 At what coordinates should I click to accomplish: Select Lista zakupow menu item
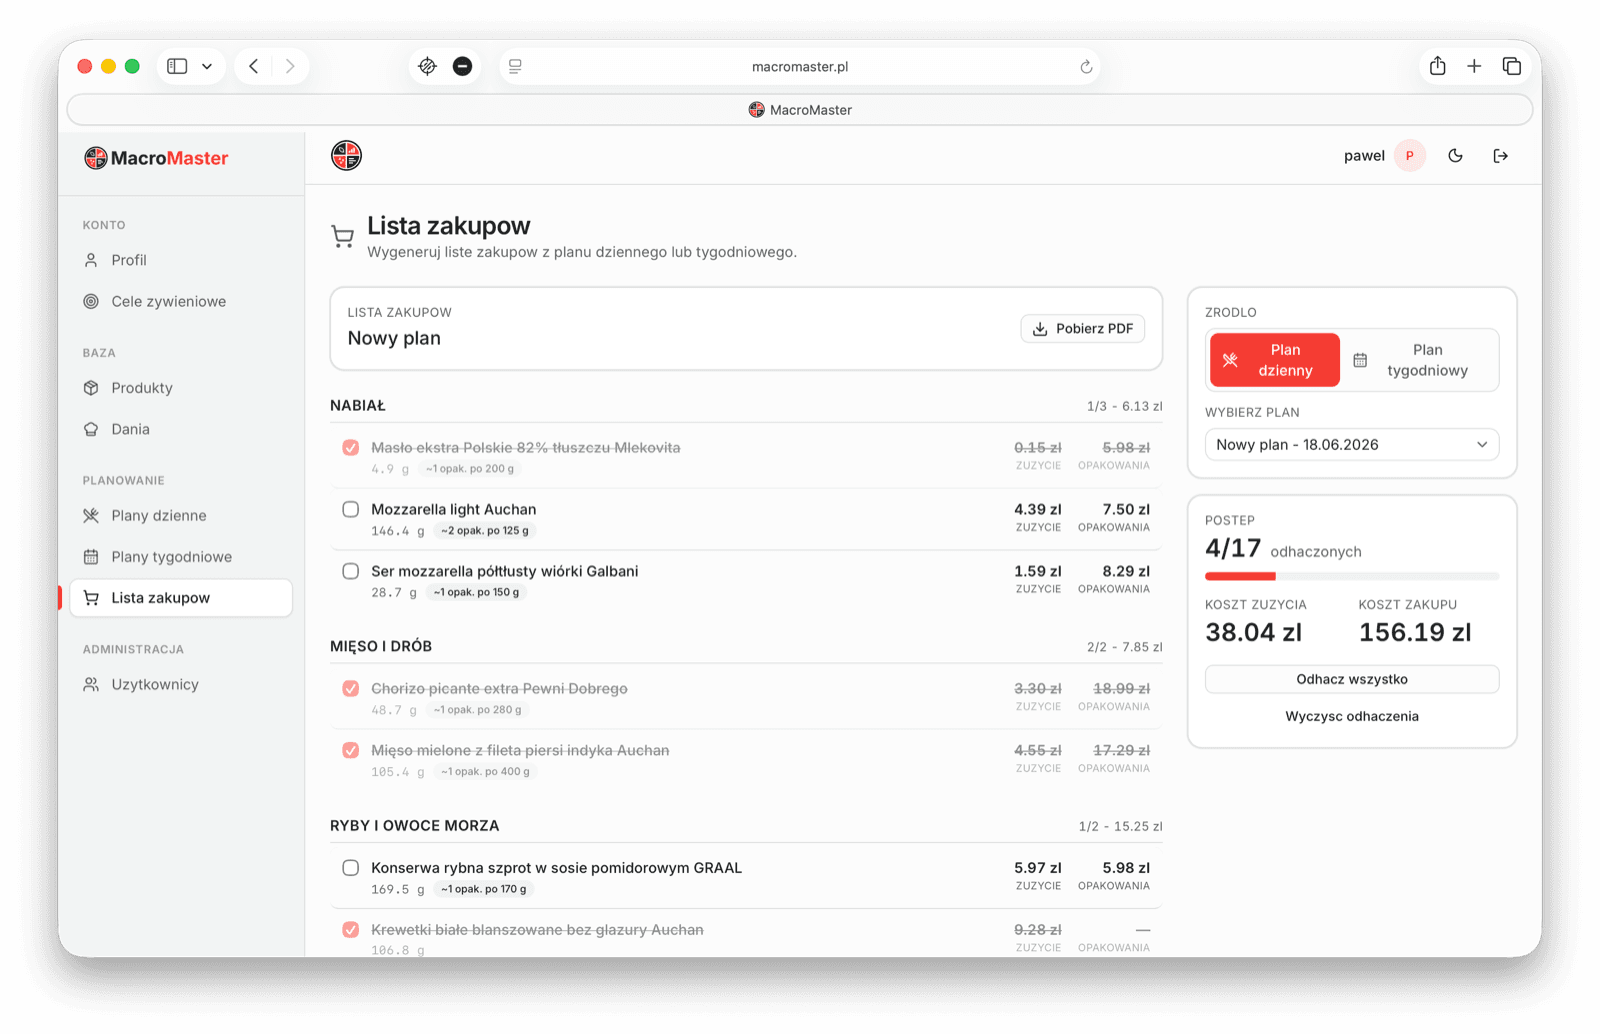pyautogui.click(x=181, y=598)
